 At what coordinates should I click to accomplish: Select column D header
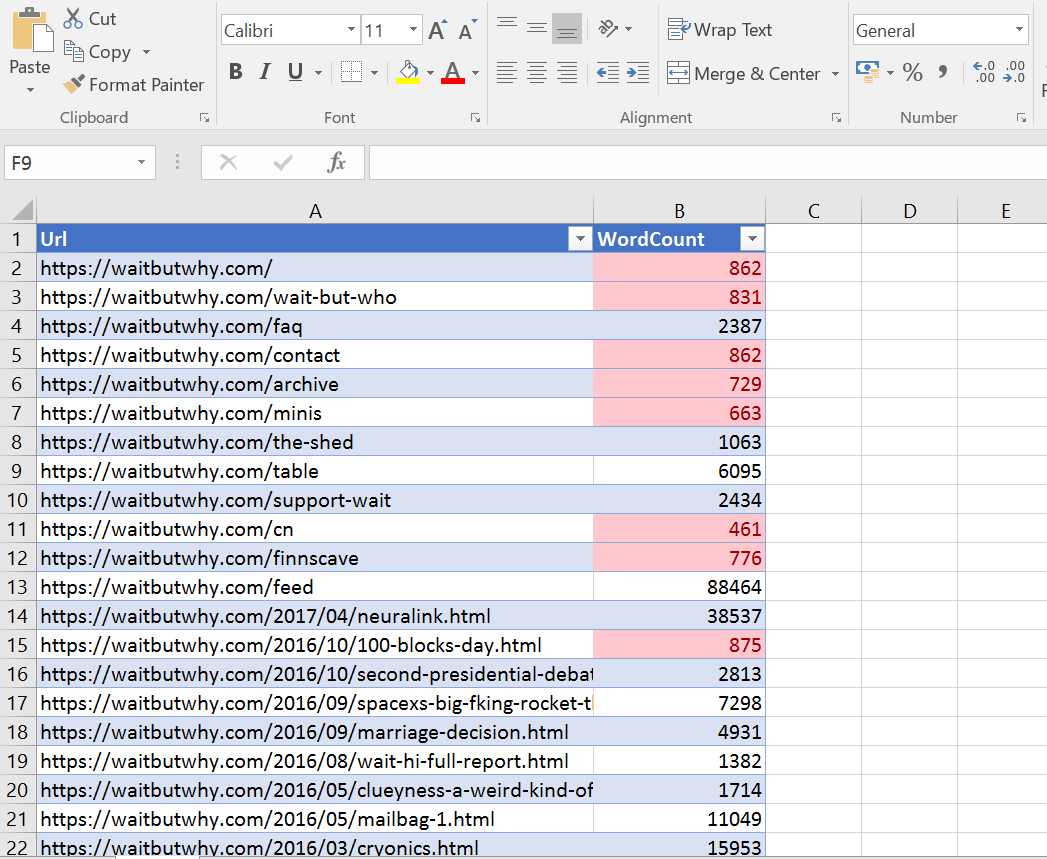coord(909,210)
